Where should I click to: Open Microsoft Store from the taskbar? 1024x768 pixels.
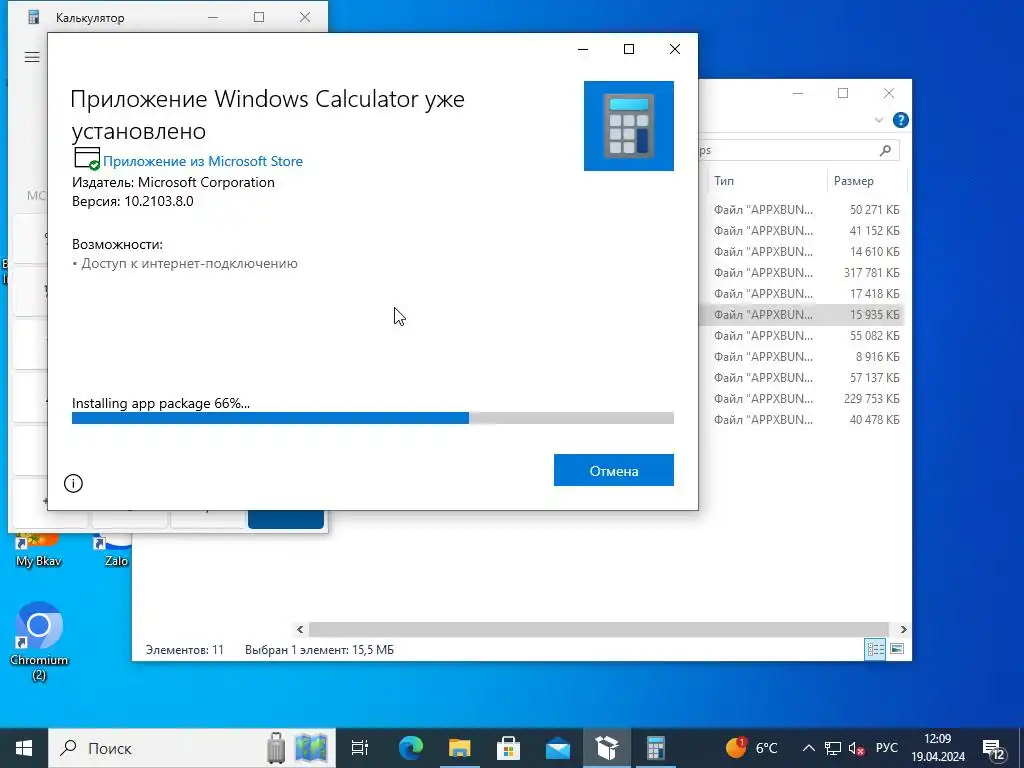pyautogui.click(x=509, y=748)
